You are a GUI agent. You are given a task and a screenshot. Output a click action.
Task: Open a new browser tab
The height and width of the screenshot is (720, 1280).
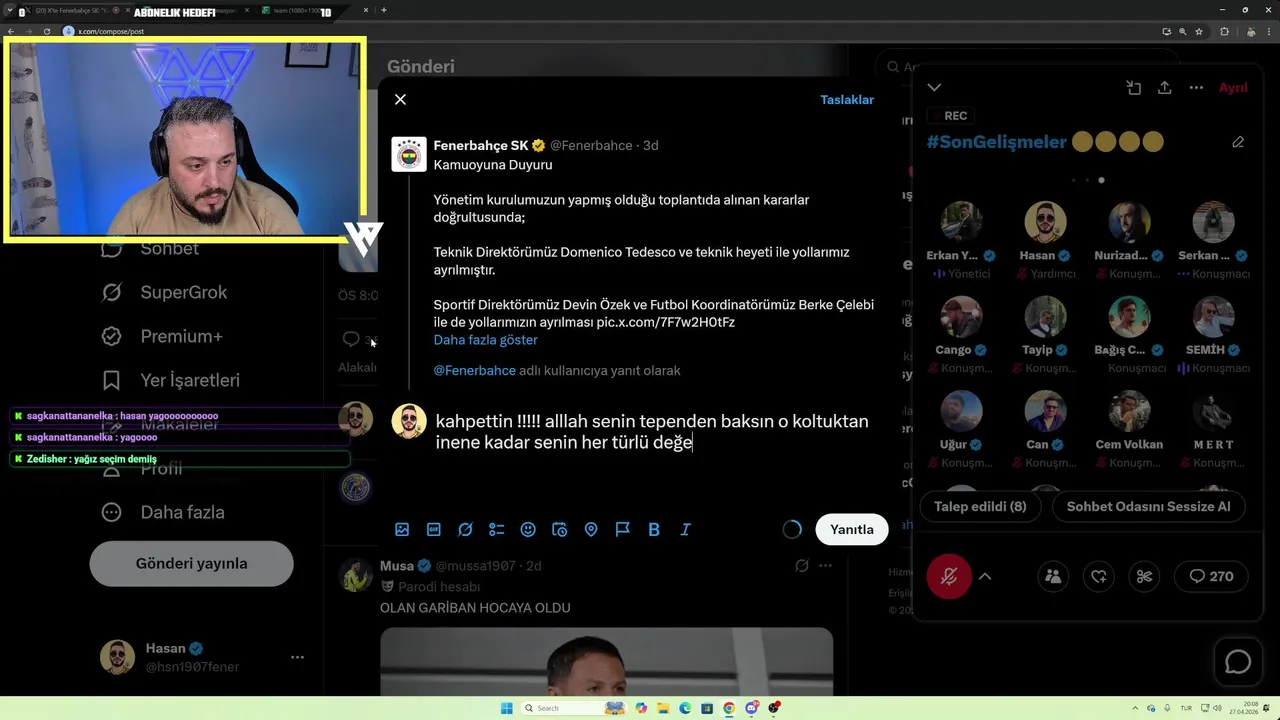(384, 10)
